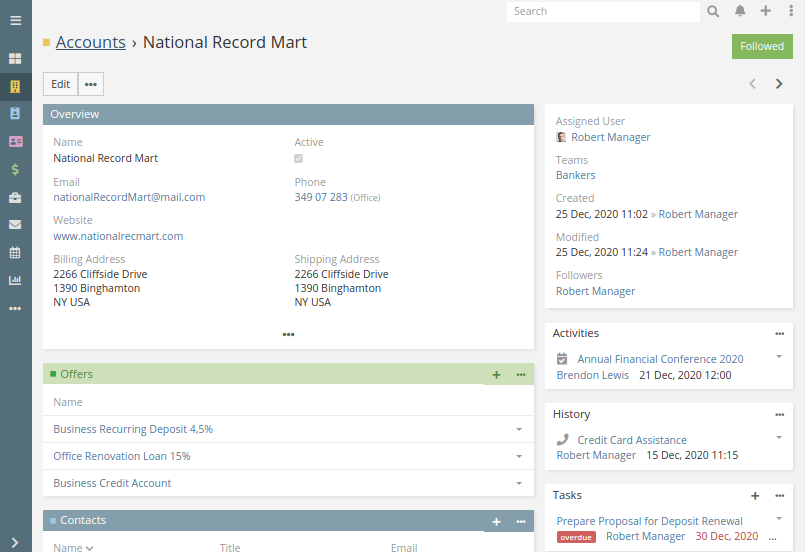Open nationalRecordMart@mail.com email link
This screenshot has width=805, height=552.
tap(129, 197)
